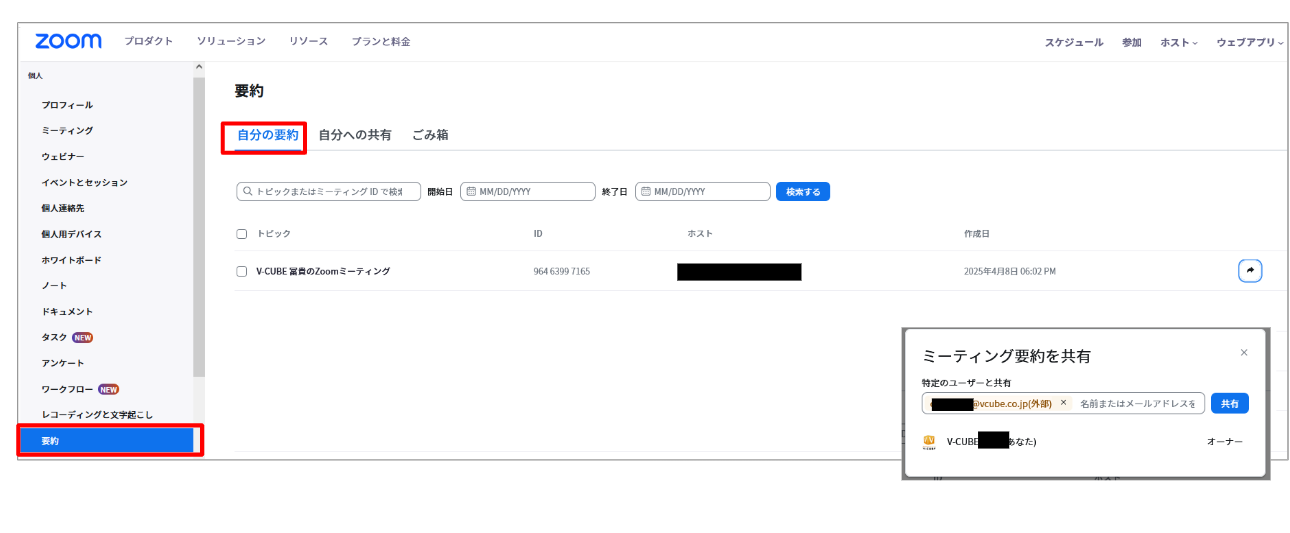The image size is (1290, 533).
Task: Click the 参加 link
Action: tap(1131, 42)
